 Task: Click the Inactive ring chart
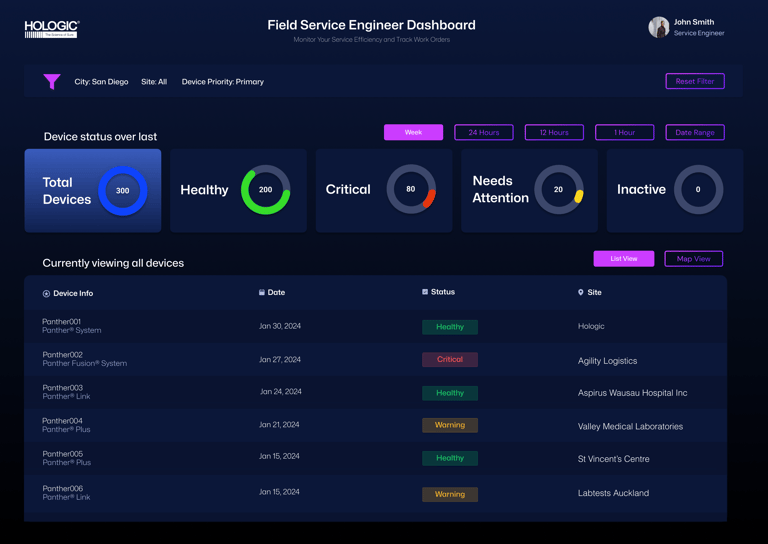(698, 189)
